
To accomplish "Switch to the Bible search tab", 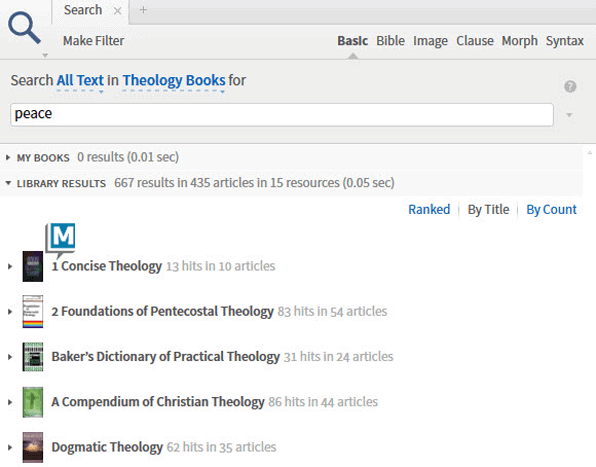I will coord(390,41).
